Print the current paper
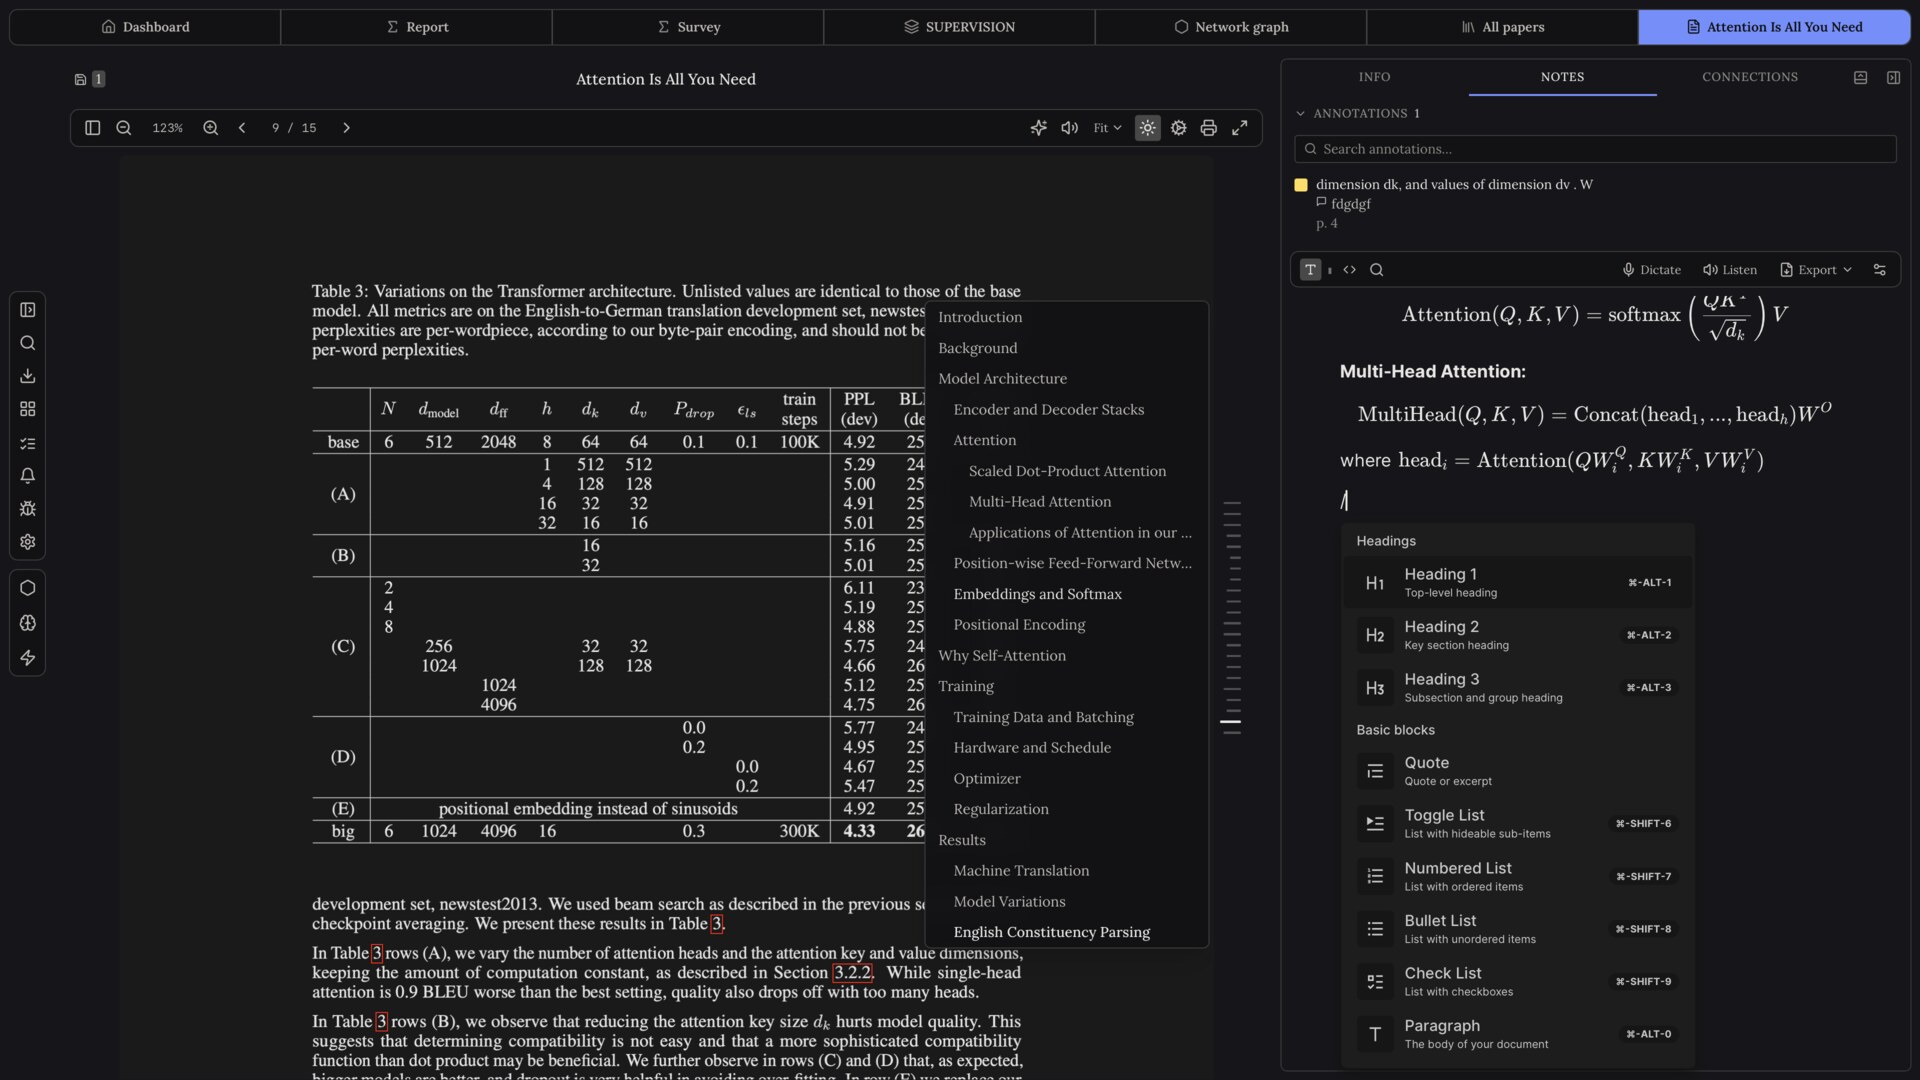1920x1080 pixels. [x=1209, y=128]
